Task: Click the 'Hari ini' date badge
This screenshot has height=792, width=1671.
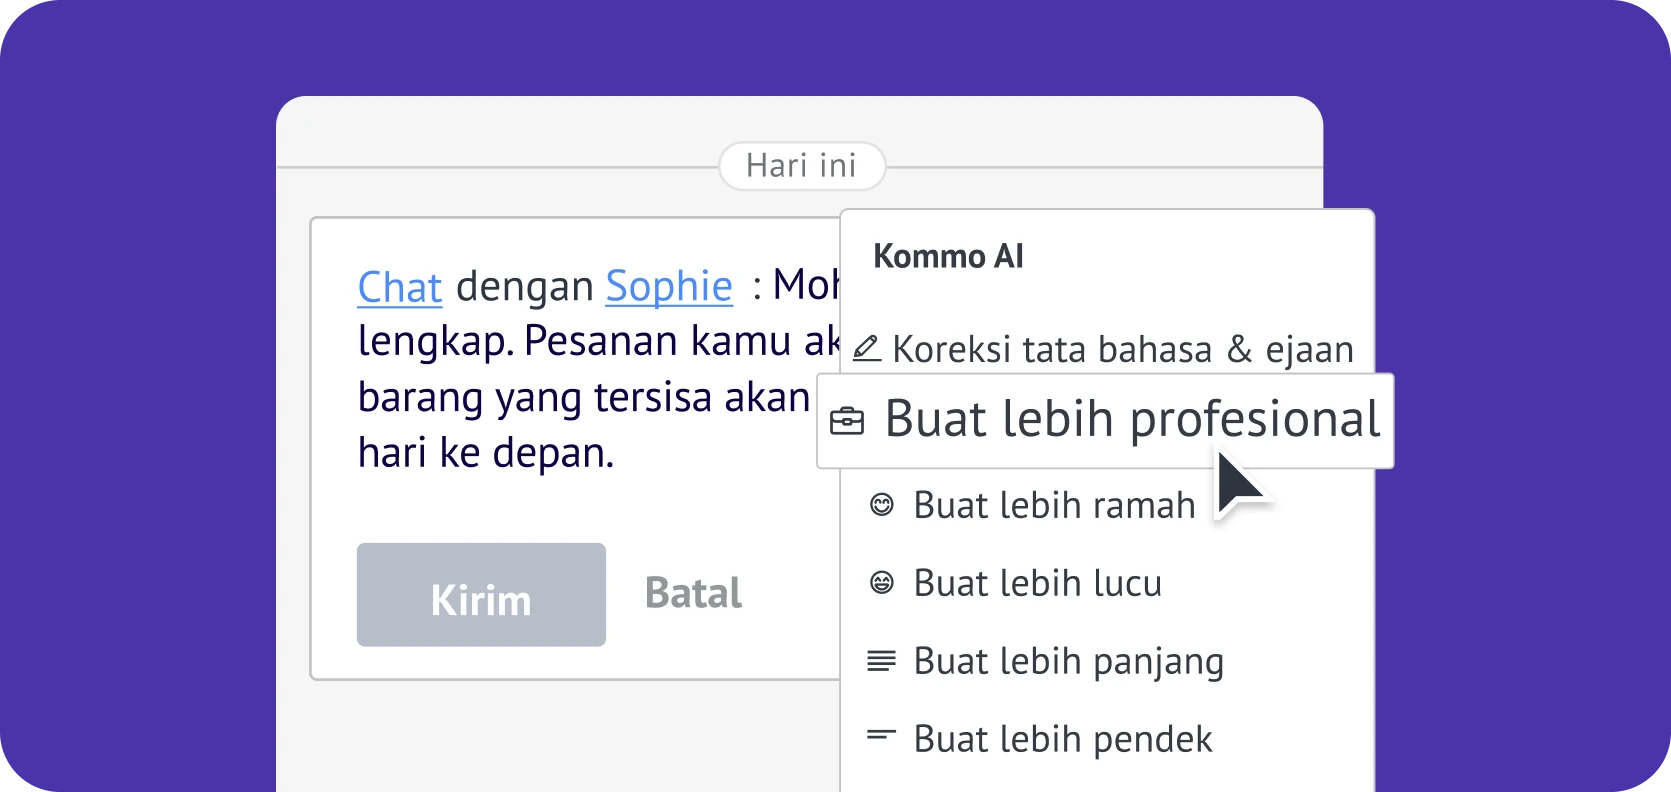Action: point(801,166)
